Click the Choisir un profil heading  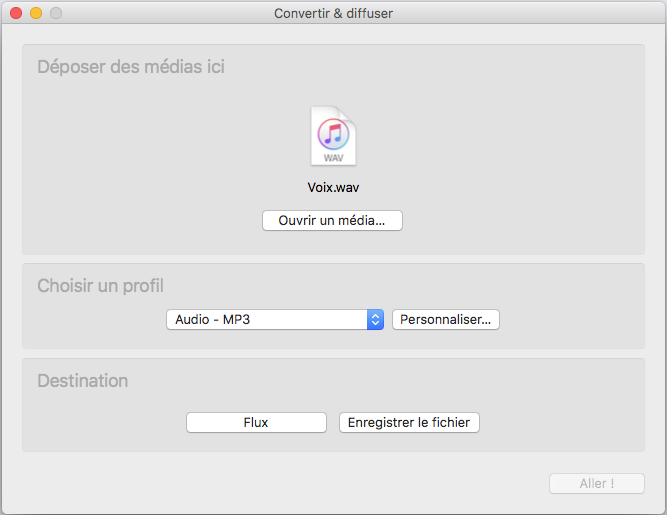coord(100,286)
